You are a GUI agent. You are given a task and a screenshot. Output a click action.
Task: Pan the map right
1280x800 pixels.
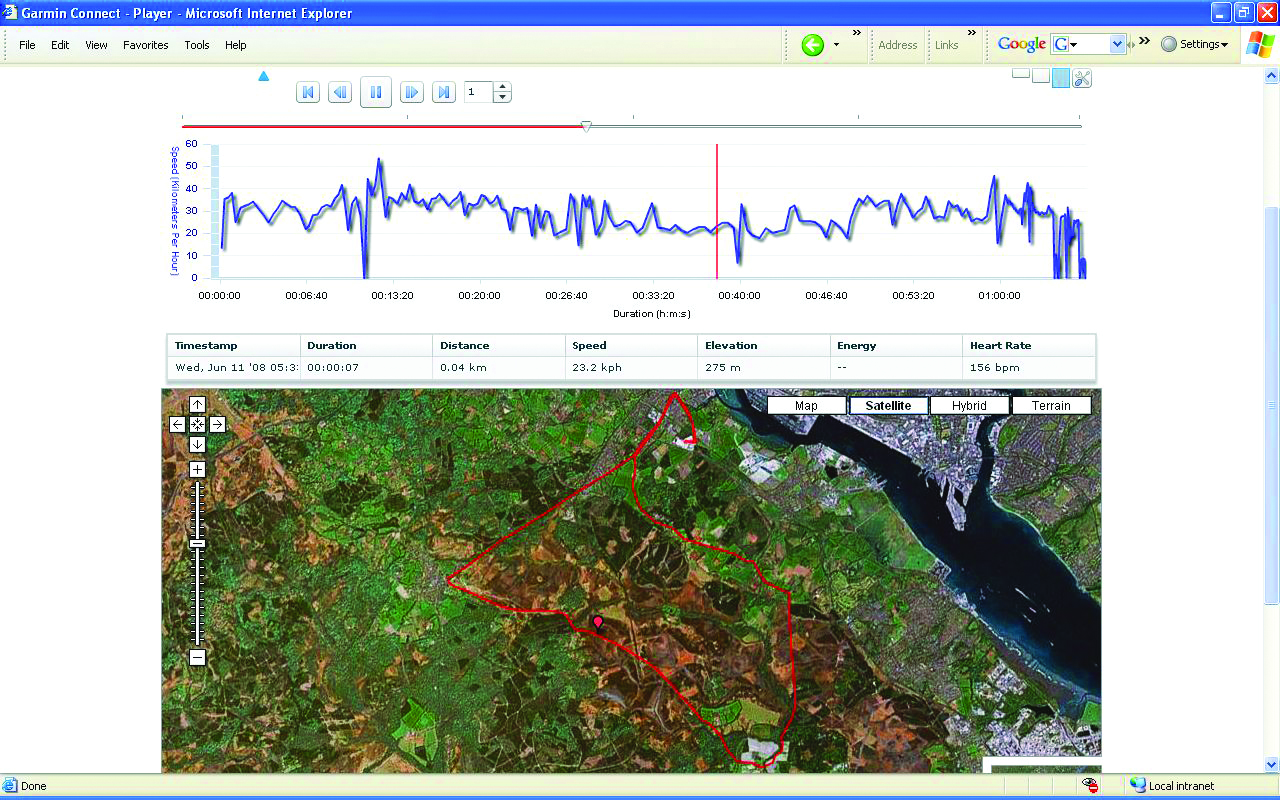(x=217, y=425)
